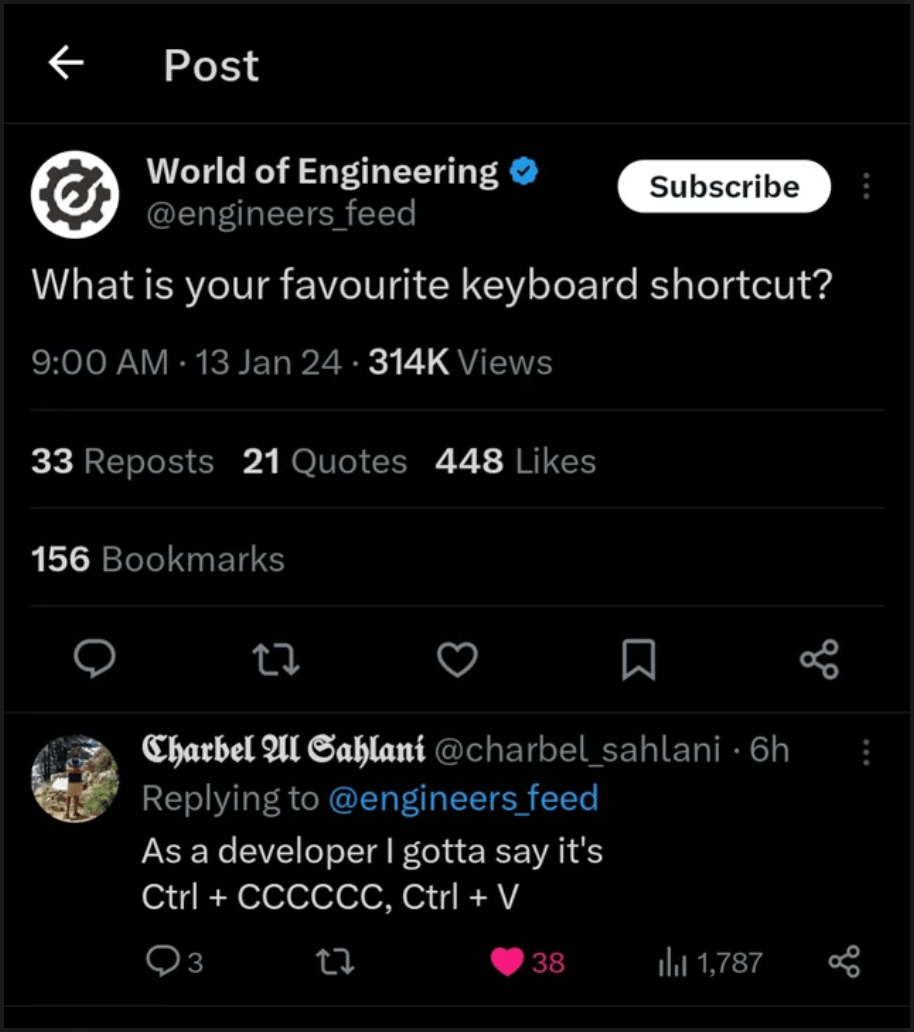Unlike Charbel's reply with the pink heart

point(509,962)
